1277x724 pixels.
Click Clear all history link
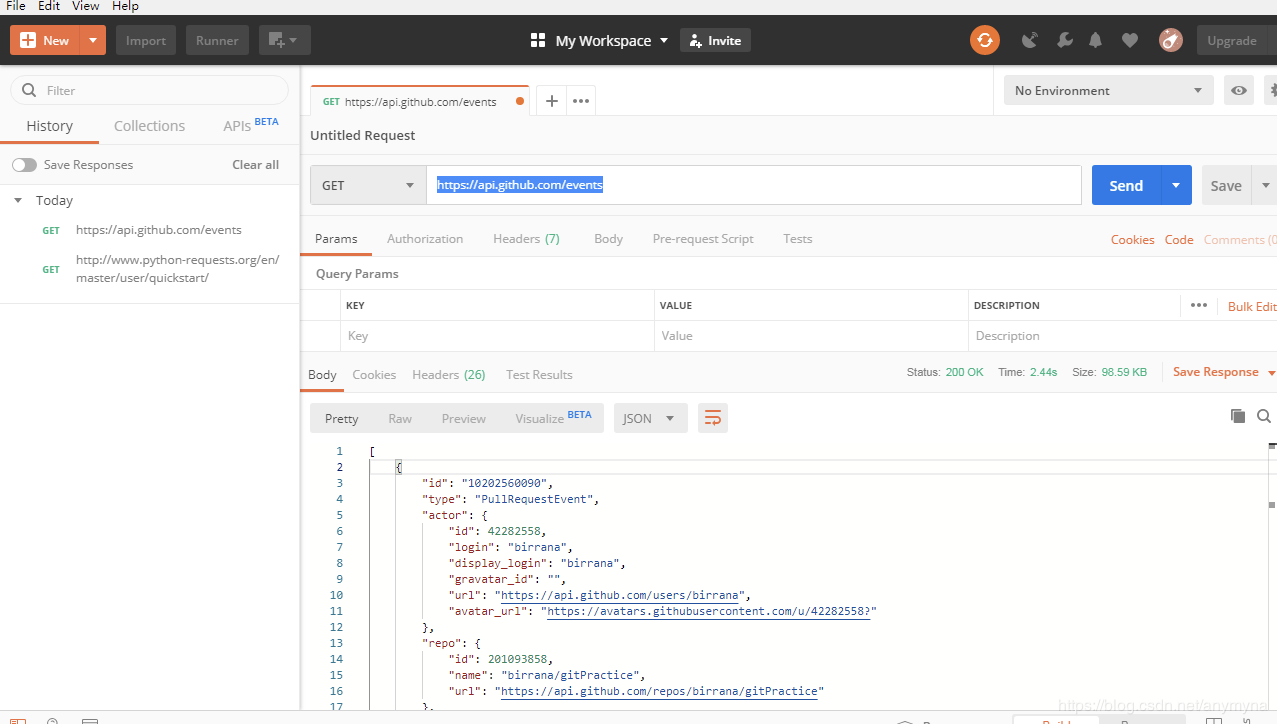[256, 165]
